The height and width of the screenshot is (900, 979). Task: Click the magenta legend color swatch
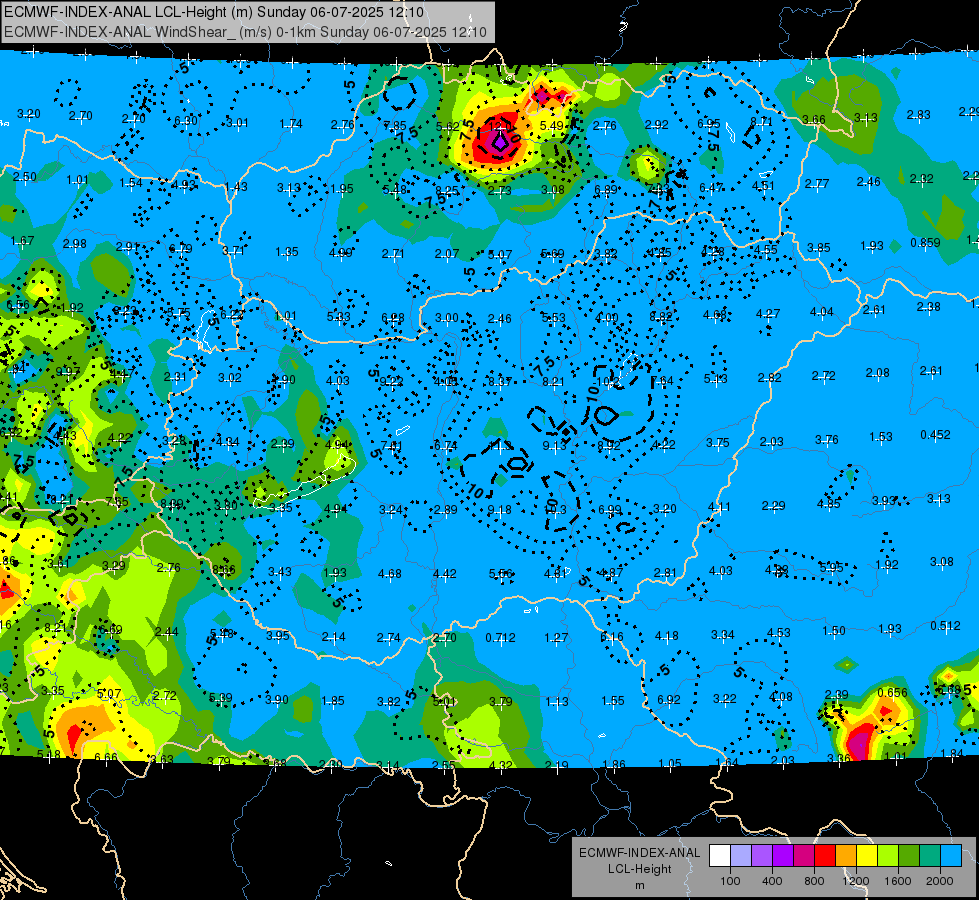[x=804, y=856]
